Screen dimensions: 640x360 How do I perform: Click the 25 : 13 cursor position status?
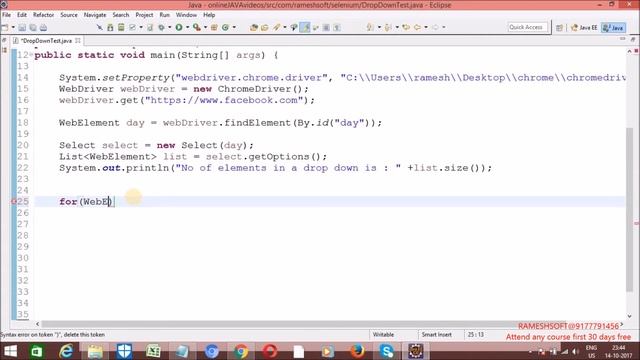pos(476,334)
